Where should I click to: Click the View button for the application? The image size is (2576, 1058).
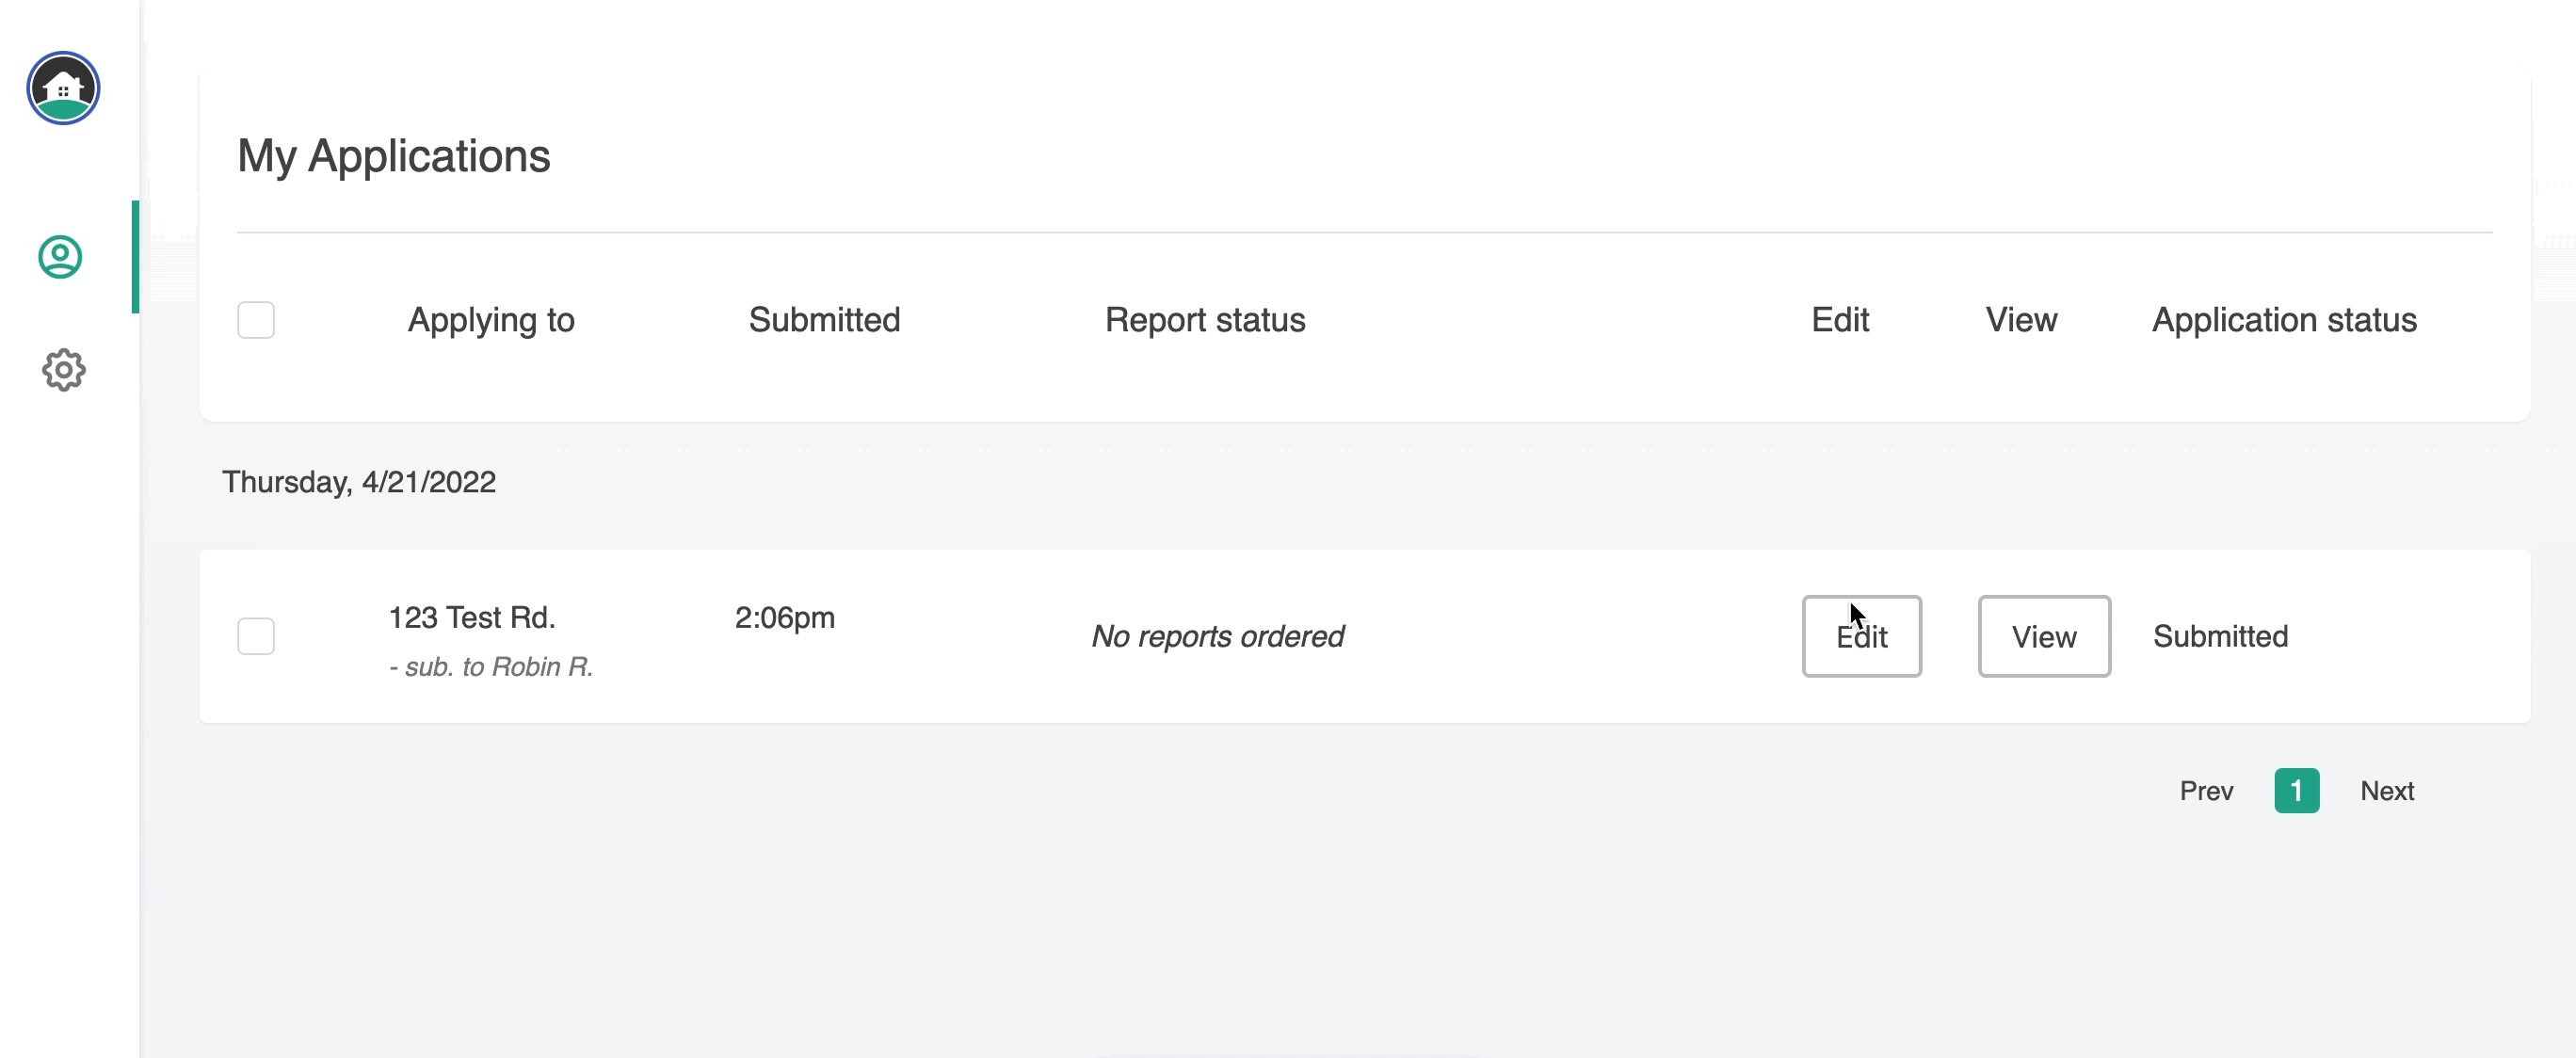(2044, 636)
